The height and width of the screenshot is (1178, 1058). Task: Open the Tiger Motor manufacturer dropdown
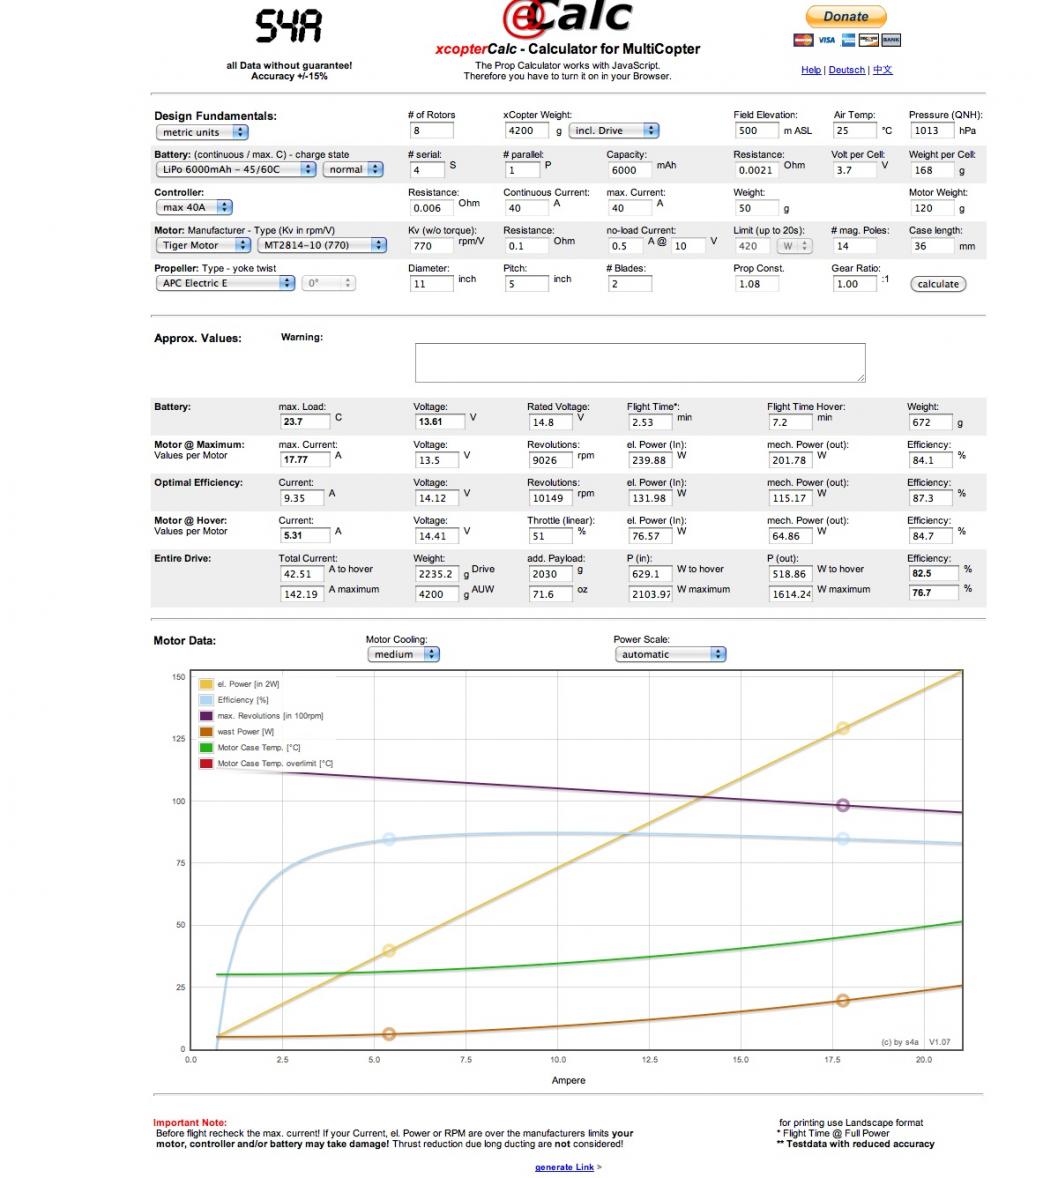204,245
